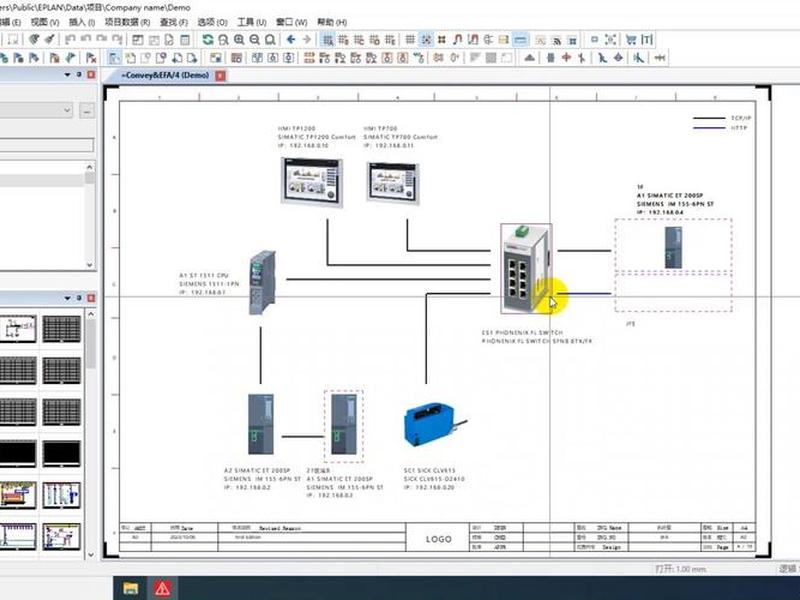Click the zoom in magnifier icon
Screen dimensions: 800x600
(239, 40)
